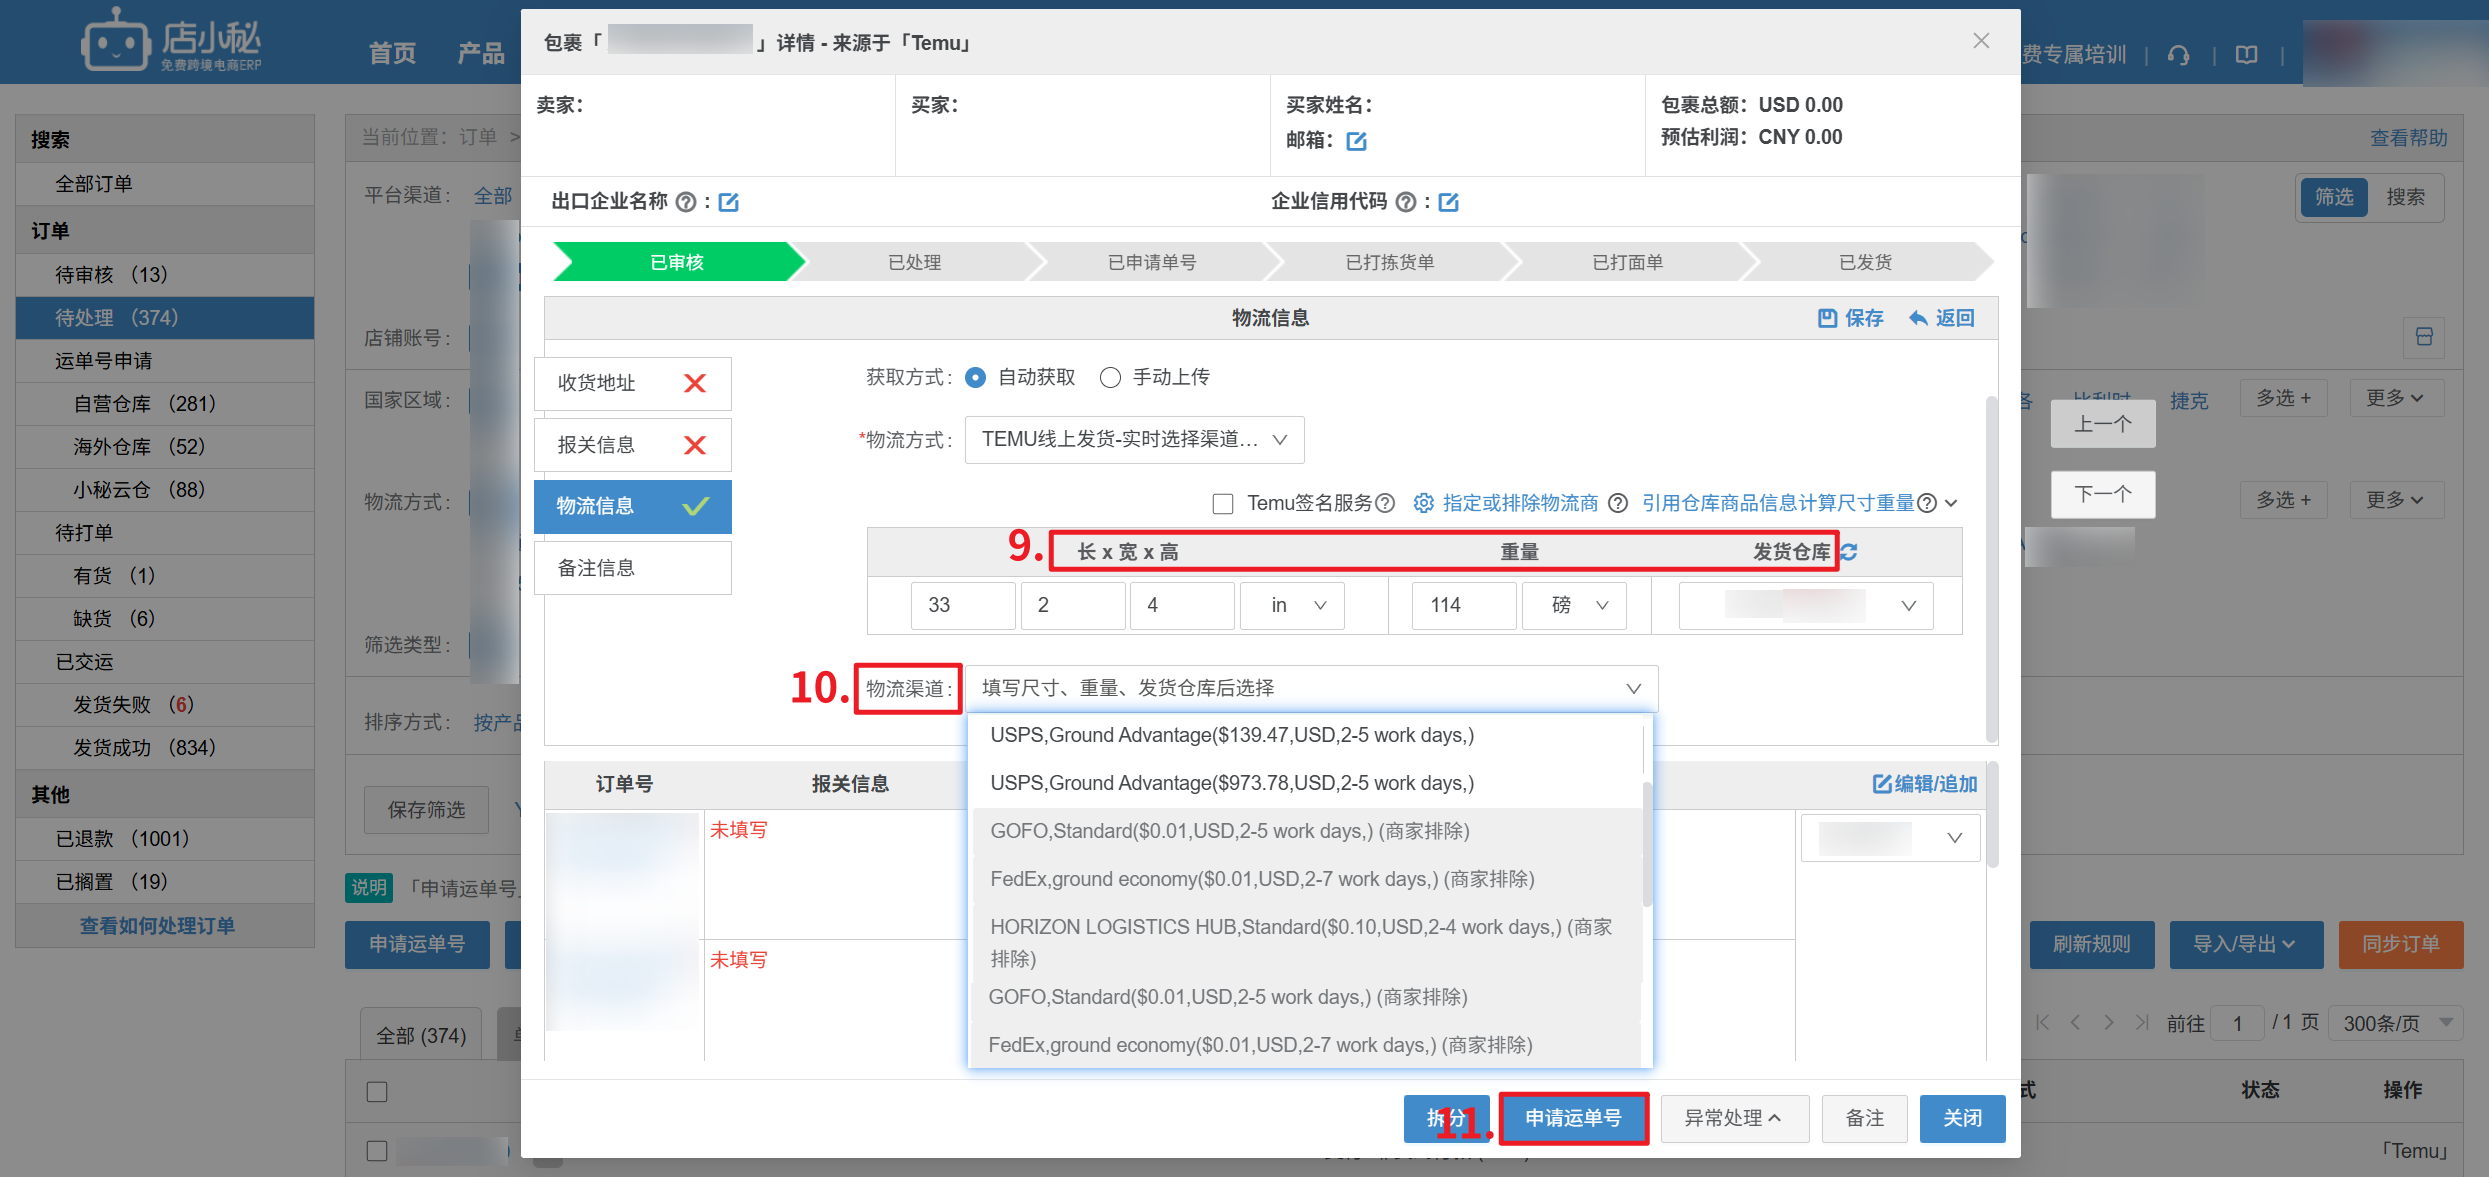The width and height of the screenshot is (2489, 1177).
Task: Click the 编辑/追加 link
Action: tap(1925, 784)
